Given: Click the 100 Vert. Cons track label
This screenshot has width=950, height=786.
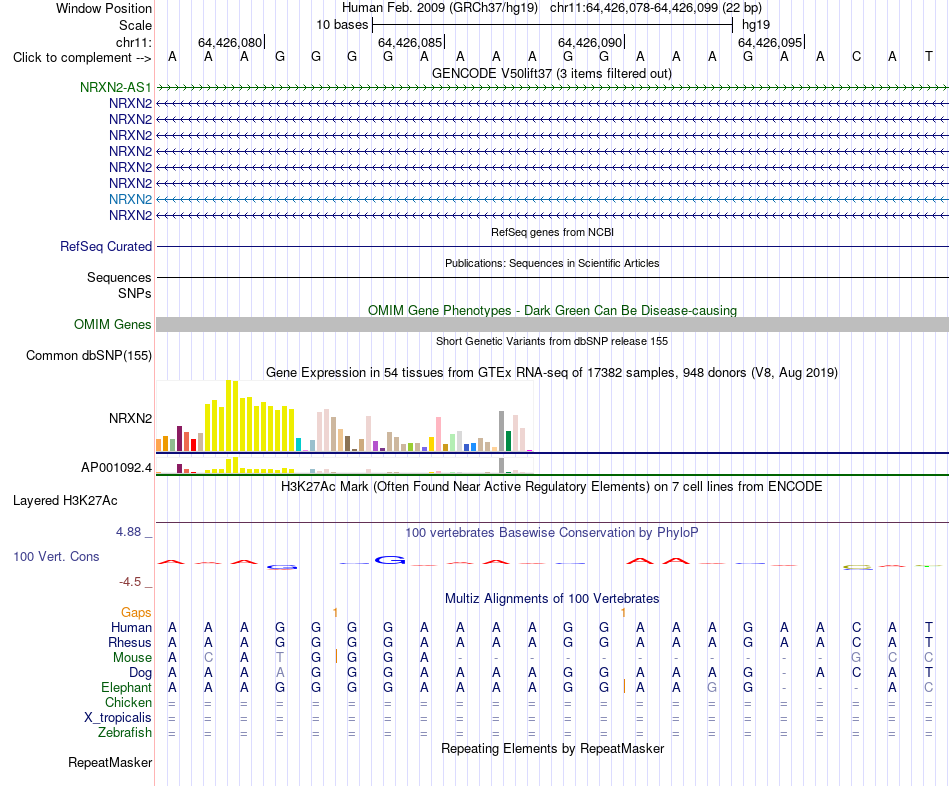Looking at the screenshot, I should click(x=56, y=556).
